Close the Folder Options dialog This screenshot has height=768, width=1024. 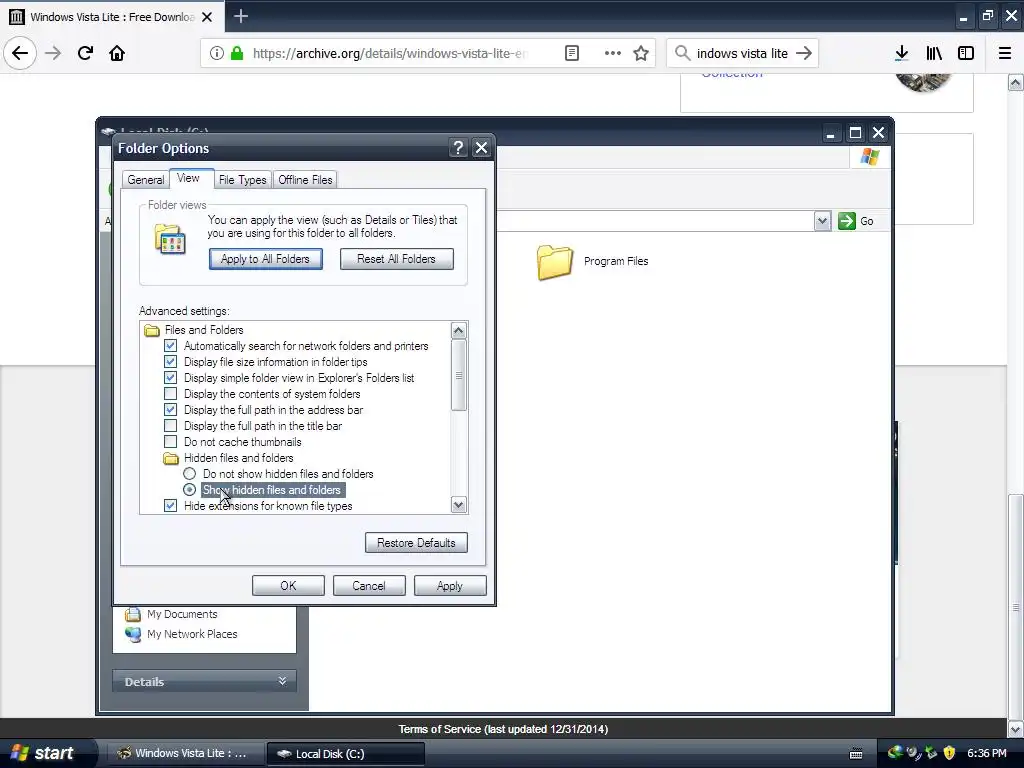[481, 148]
